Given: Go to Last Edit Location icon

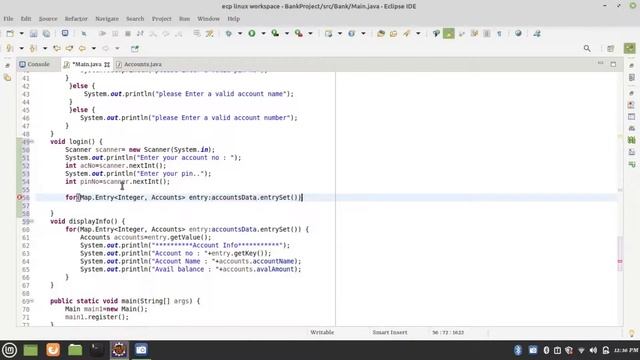Looking at the screenshot, I should [57, 49].
